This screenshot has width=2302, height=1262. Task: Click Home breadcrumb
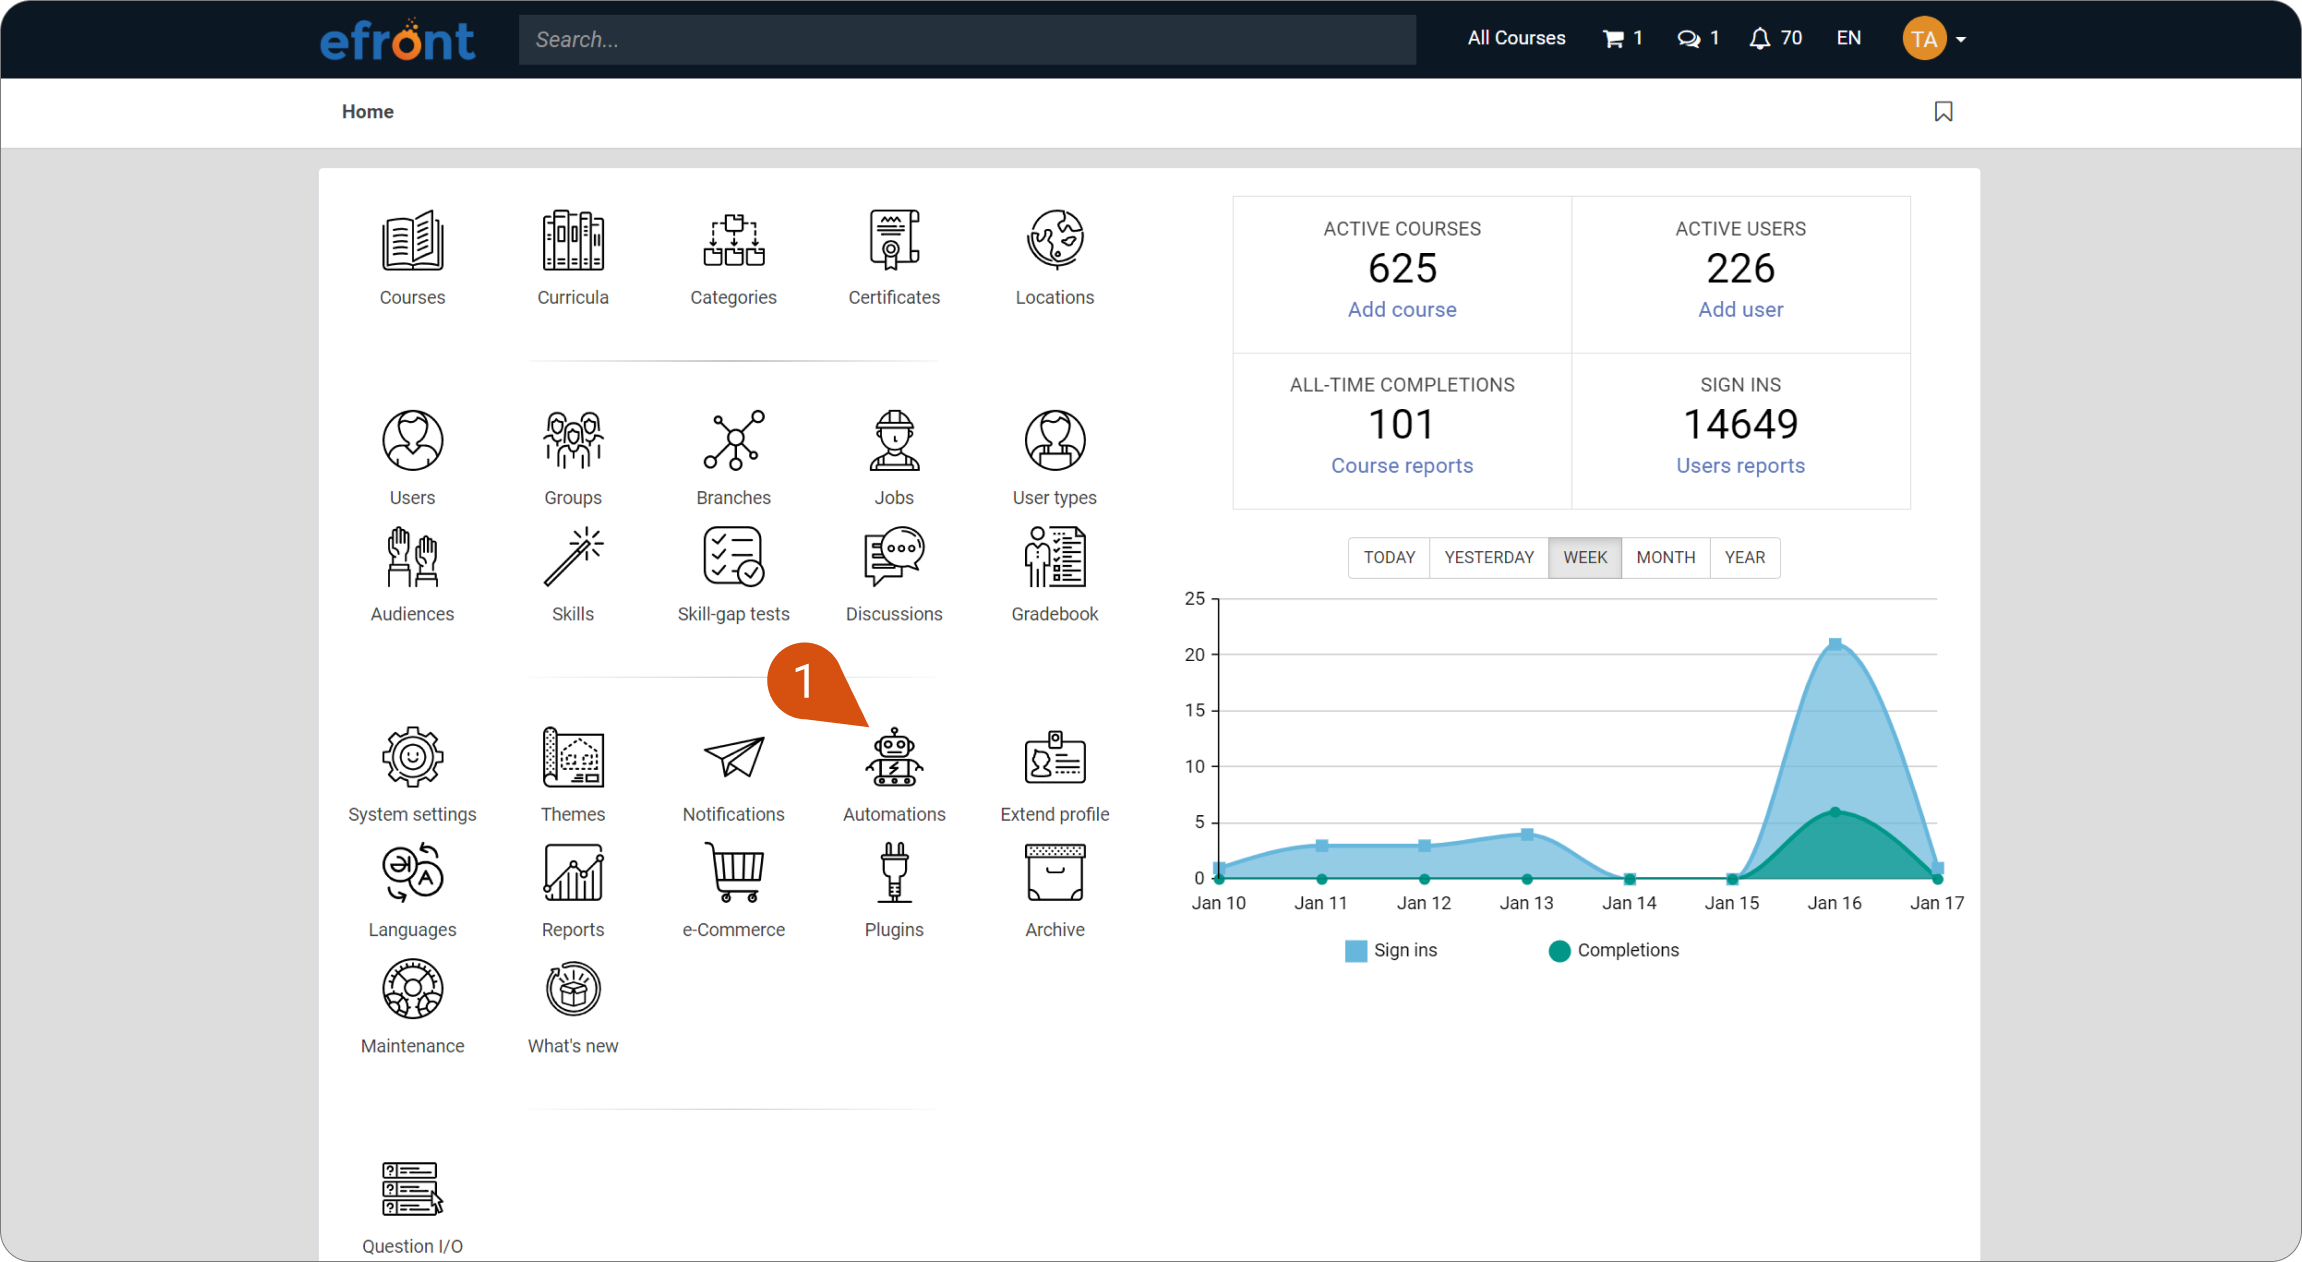click(x=367, y=111)
